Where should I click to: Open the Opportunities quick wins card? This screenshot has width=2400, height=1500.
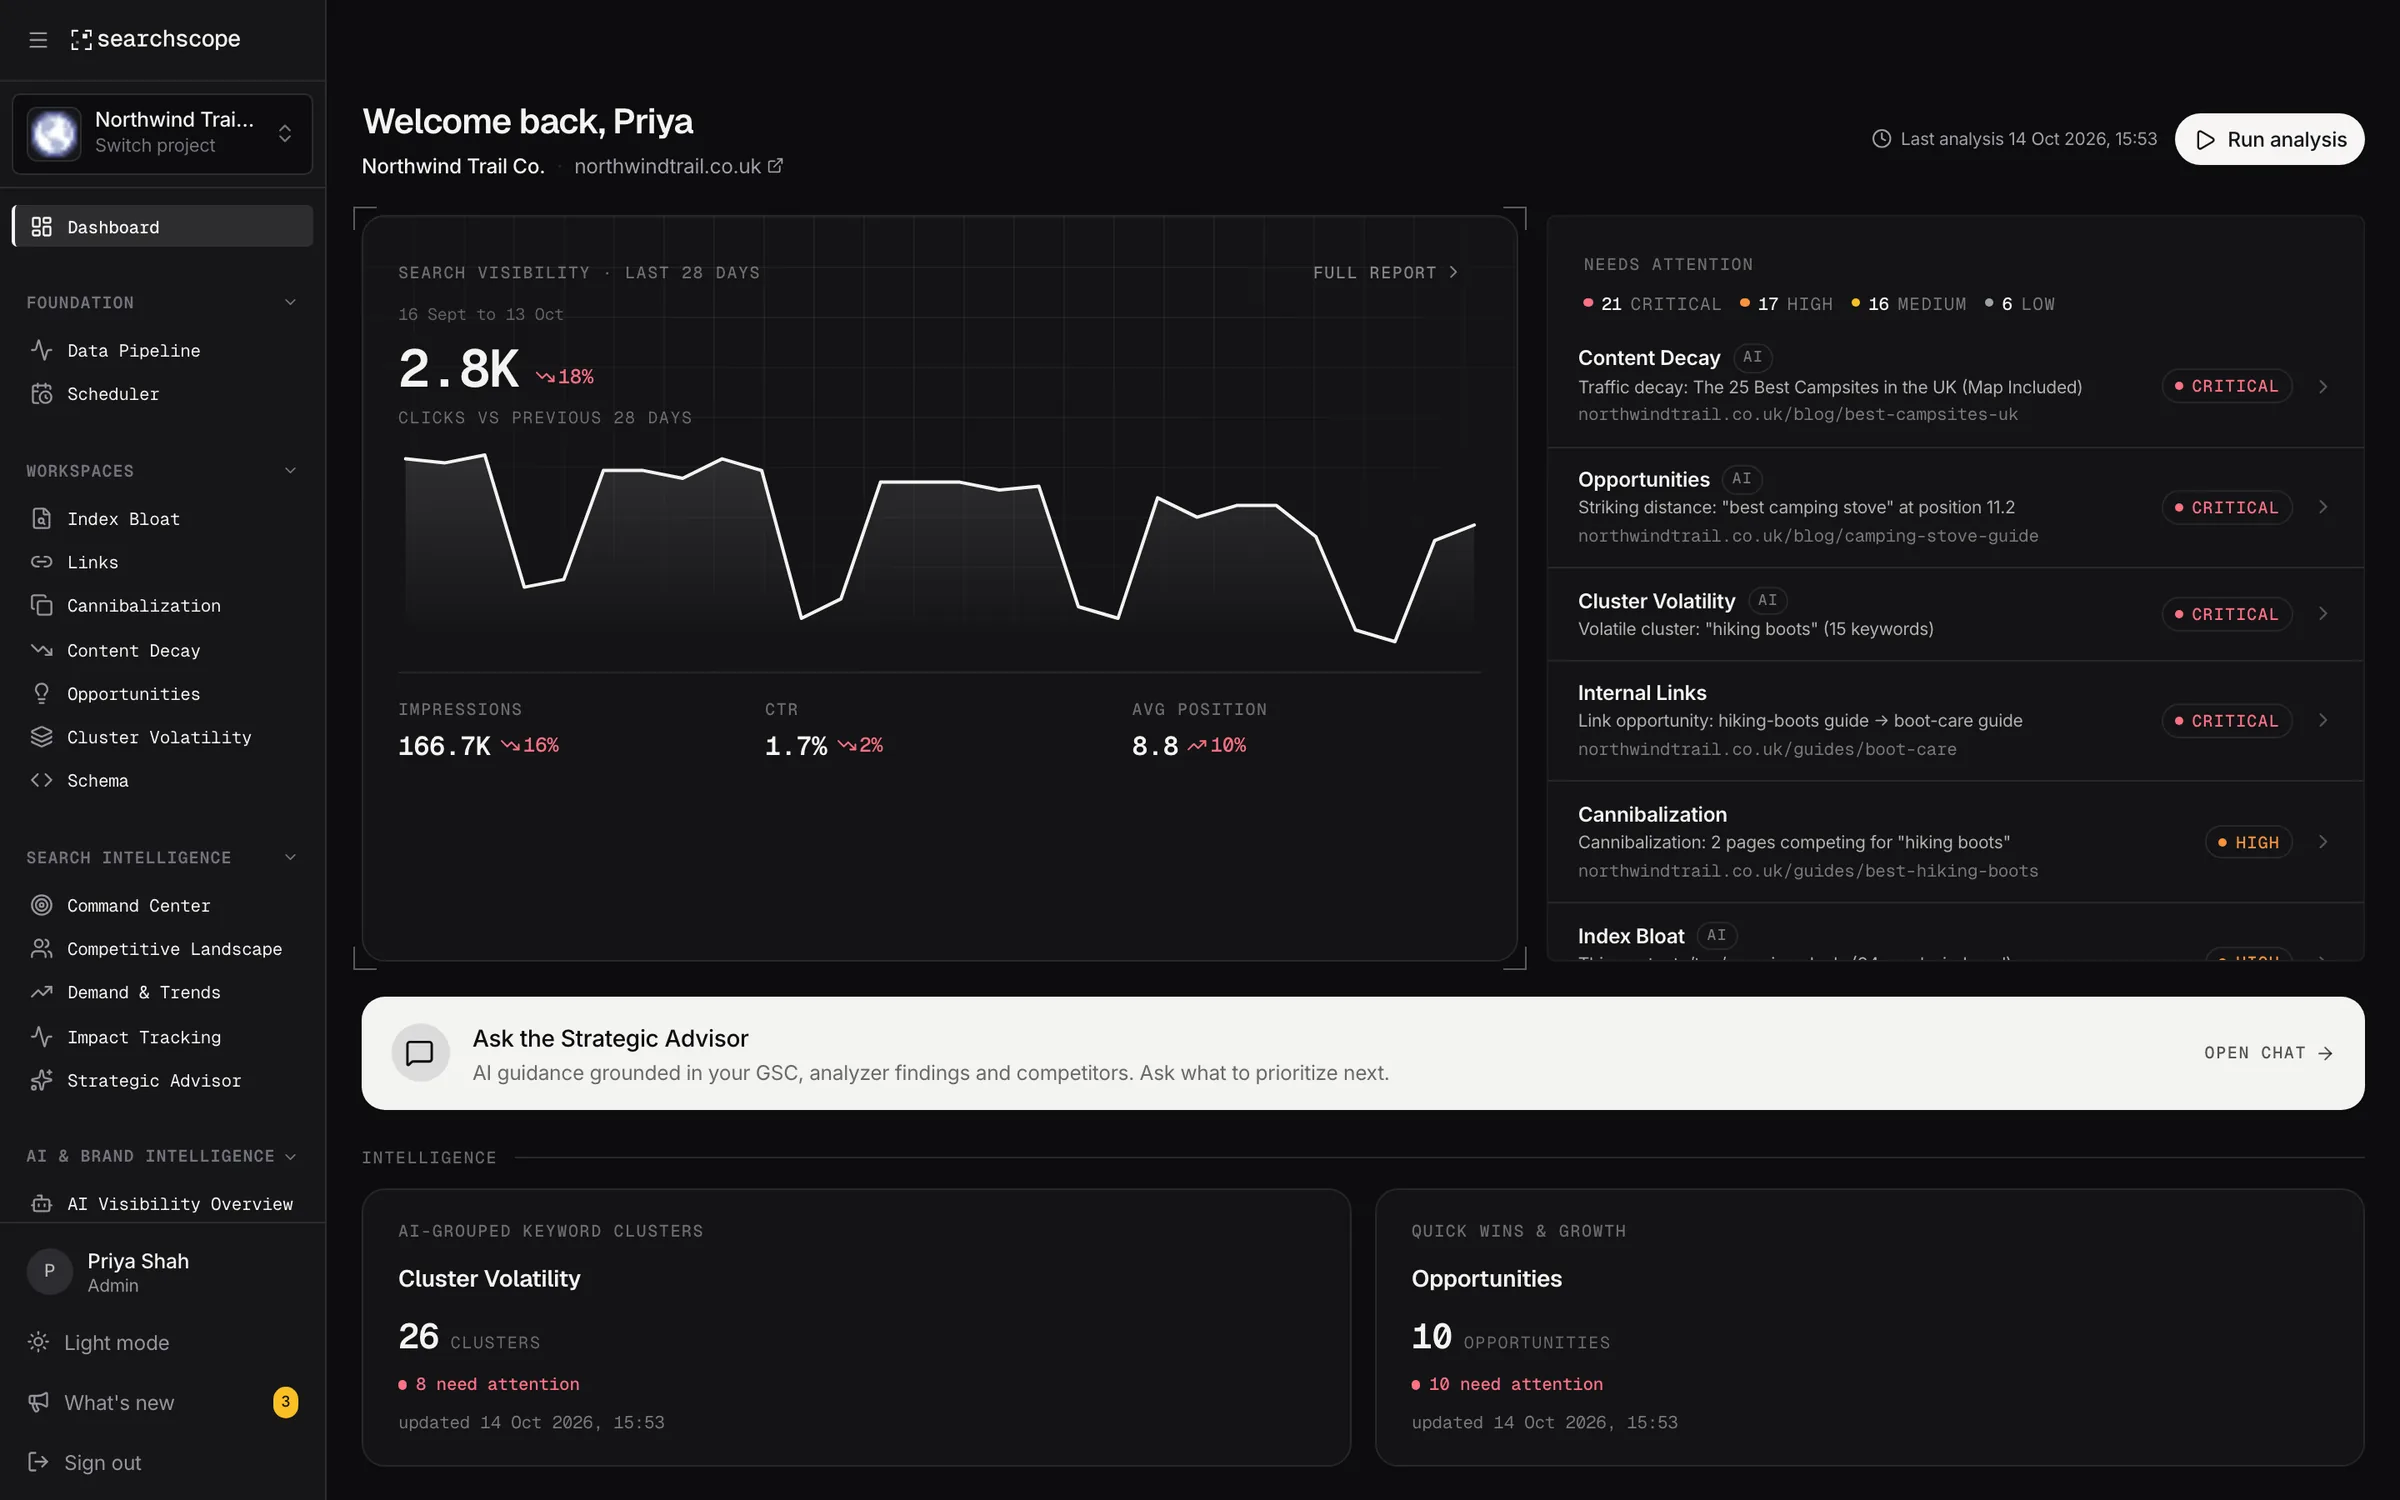point(1869,1327)
